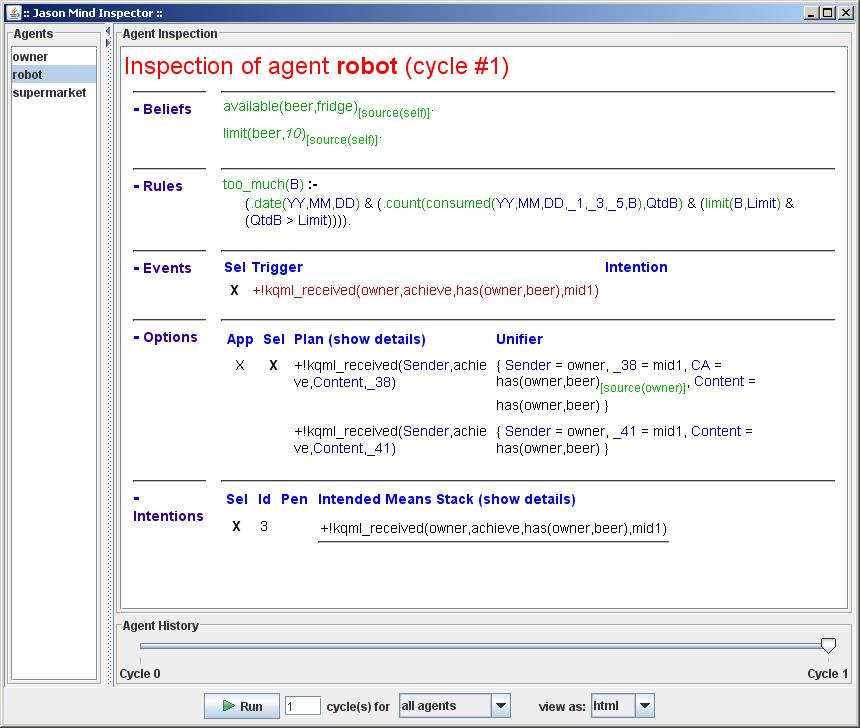Click the Unifier column header

[x=519, y=339]
